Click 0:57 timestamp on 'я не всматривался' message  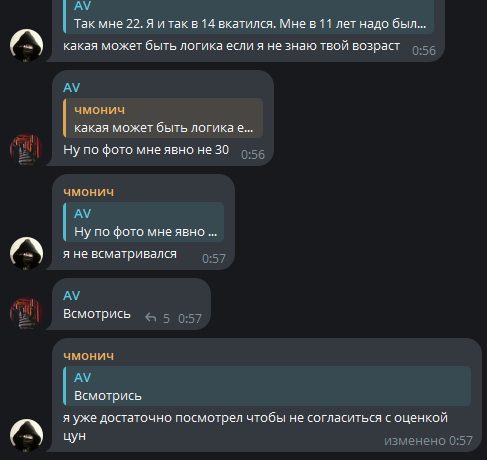(x=214, y=259)
